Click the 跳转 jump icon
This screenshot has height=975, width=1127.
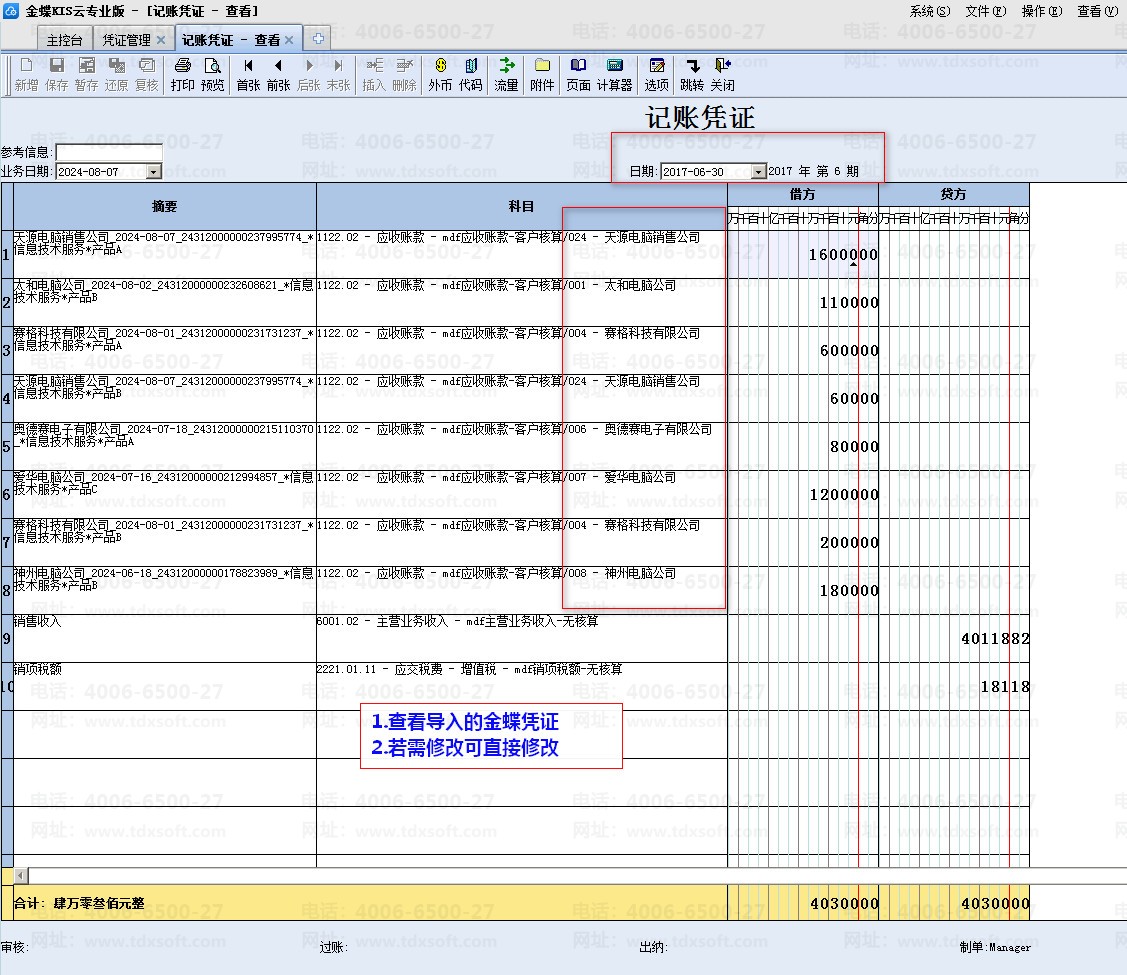(x=691, y=74)
